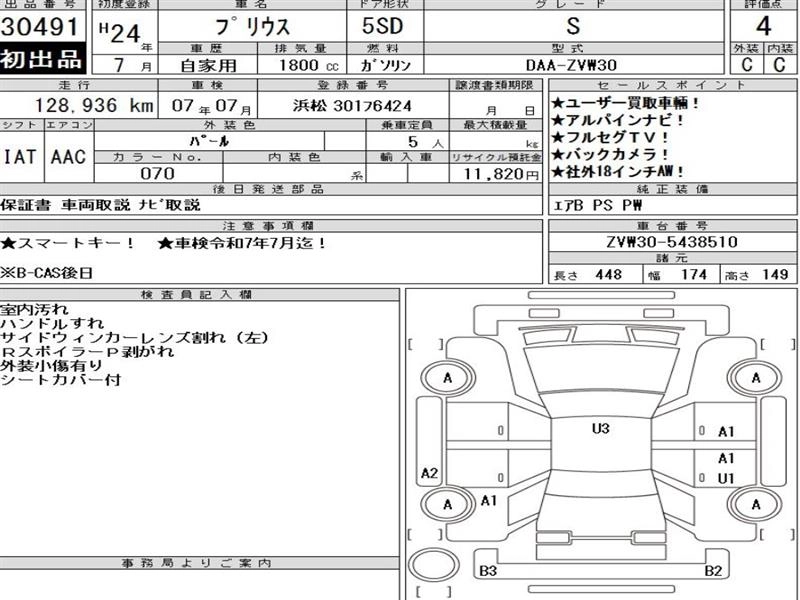Screen dimensions: 800x600
Task: Click the セールスポイント header
Action: click(671, 85)
